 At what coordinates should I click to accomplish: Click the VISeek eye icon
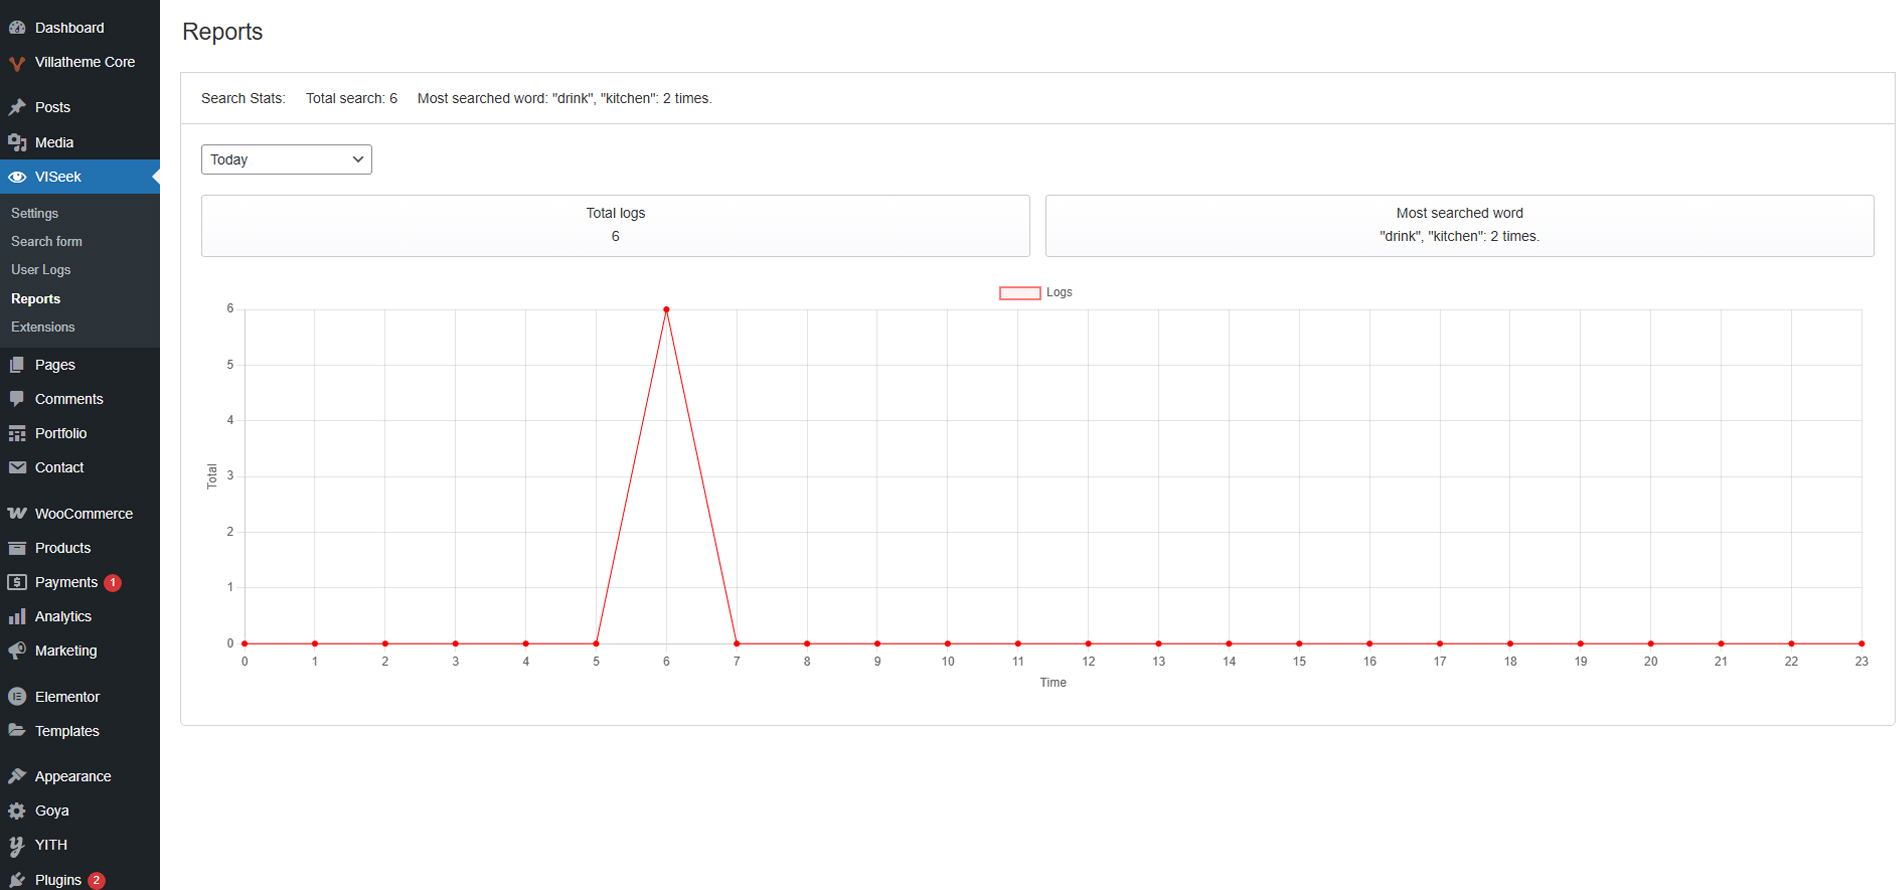coord(17,177)
